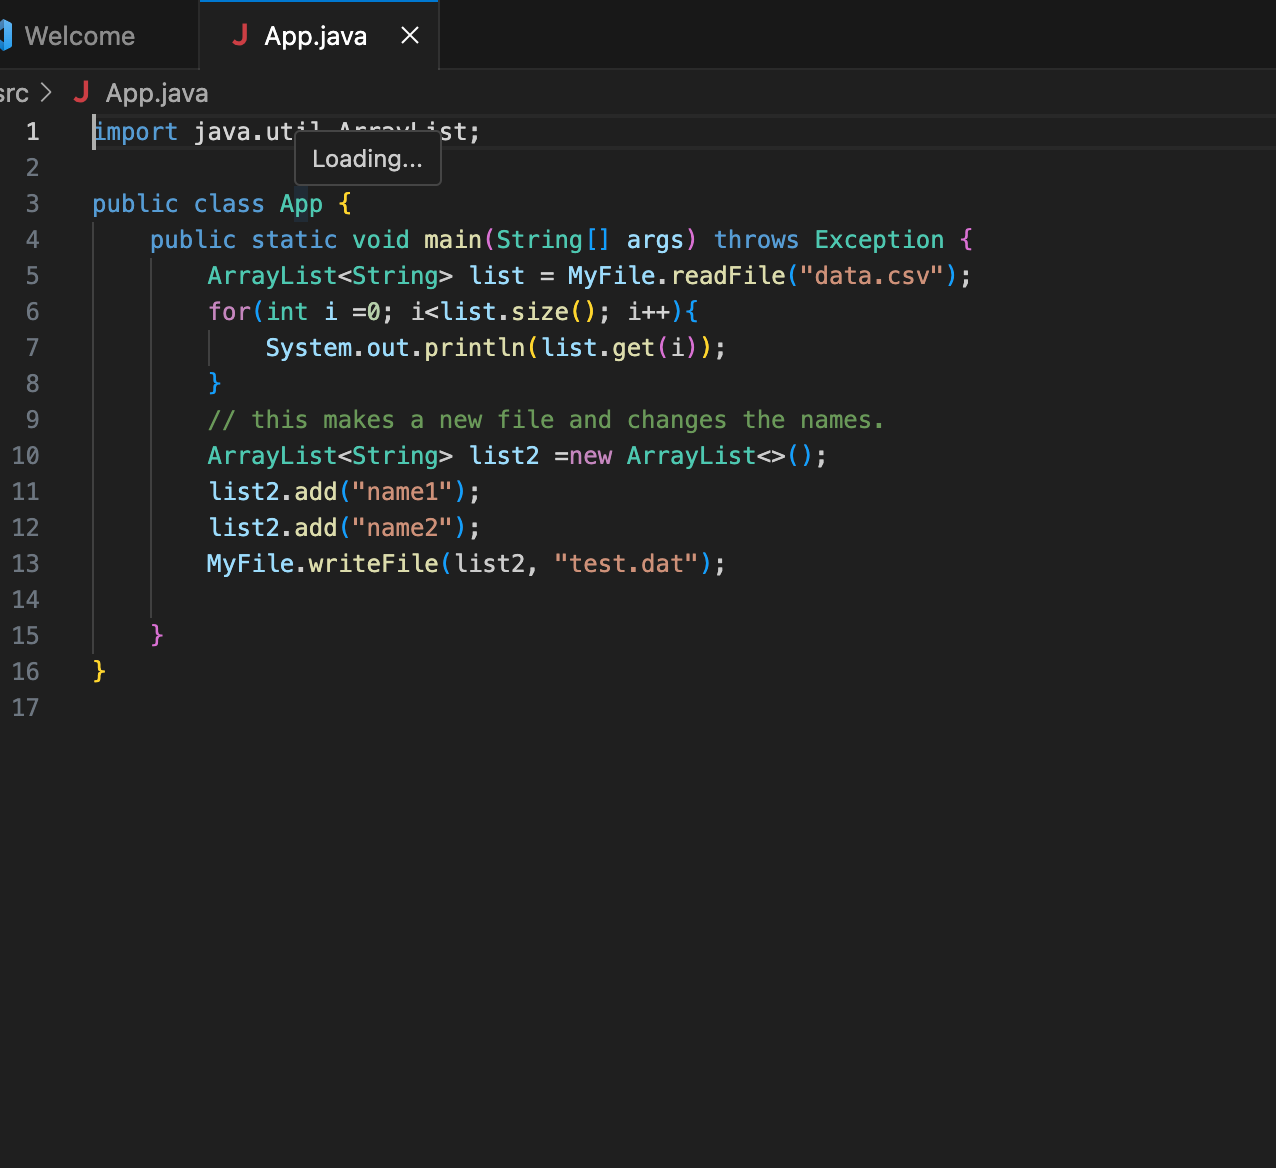The image size is (1276, 1168).
Task: Click line number 1 in the gutter
Action: point(33,132)
